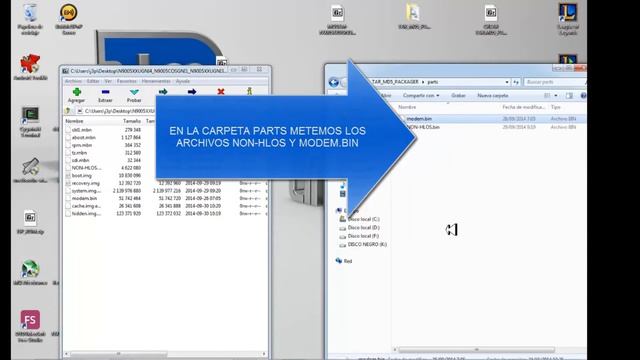Select sdi.mbn in 7-Zip file list
Screen dimensions: 640x360
80,160
